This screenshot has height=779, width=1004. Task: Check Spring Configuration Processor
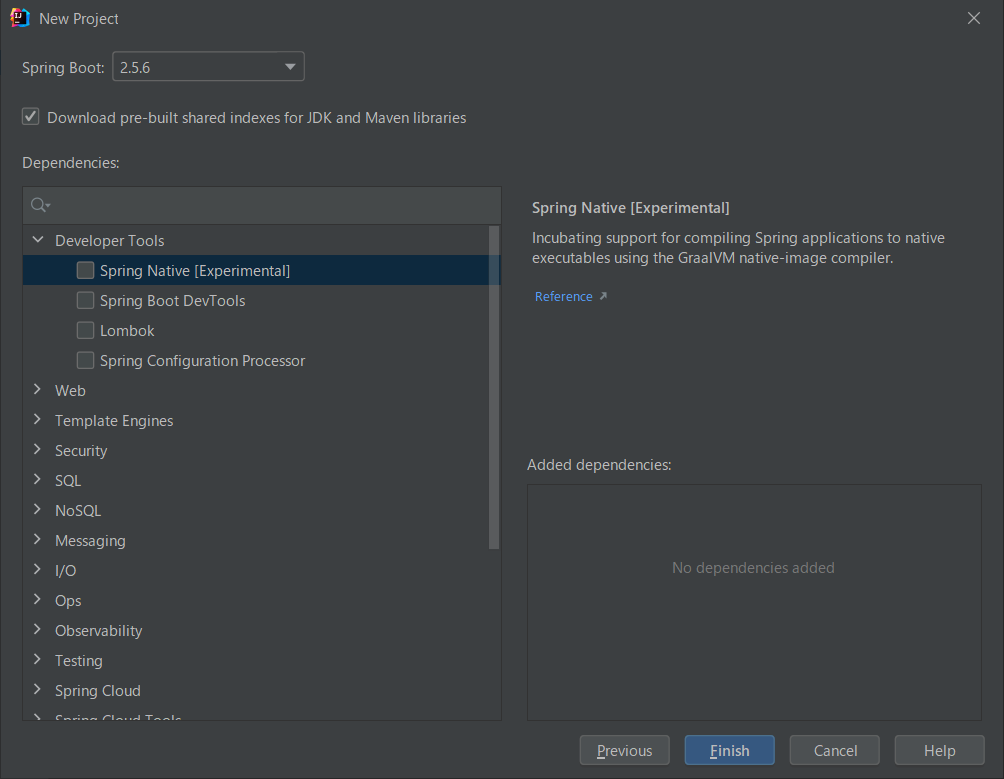[85, 360]
